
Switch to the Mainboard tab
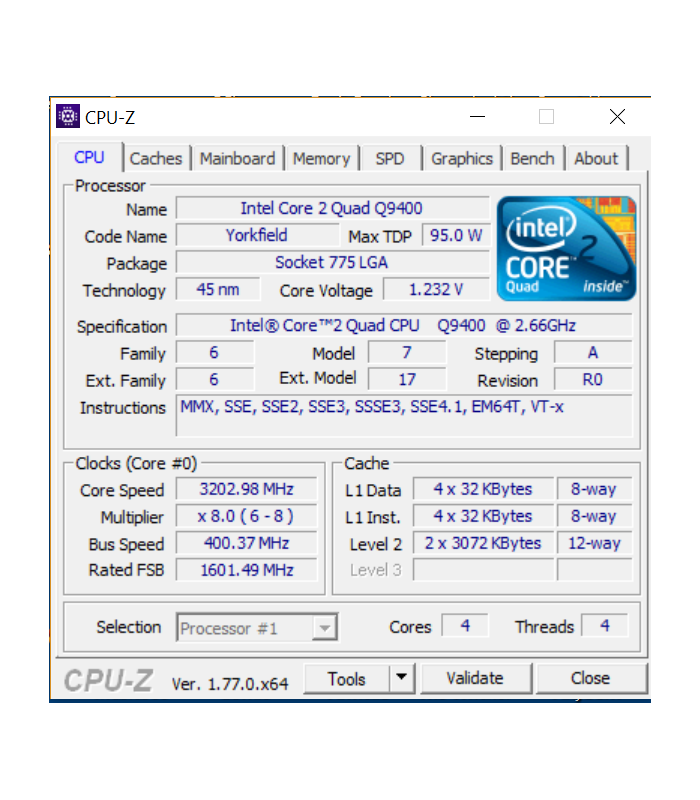(237, 159)
